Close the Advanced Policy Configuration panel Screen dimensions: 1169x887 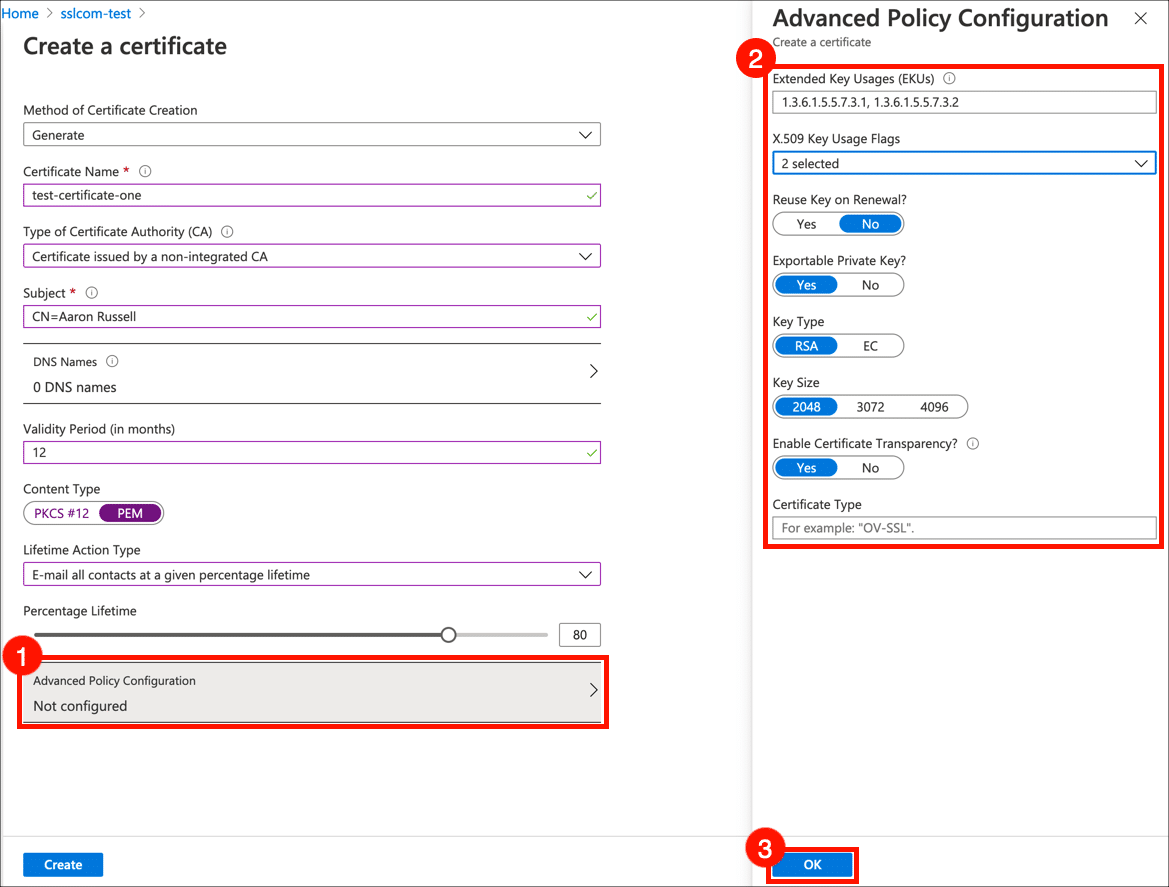(x=1140, y=18)
